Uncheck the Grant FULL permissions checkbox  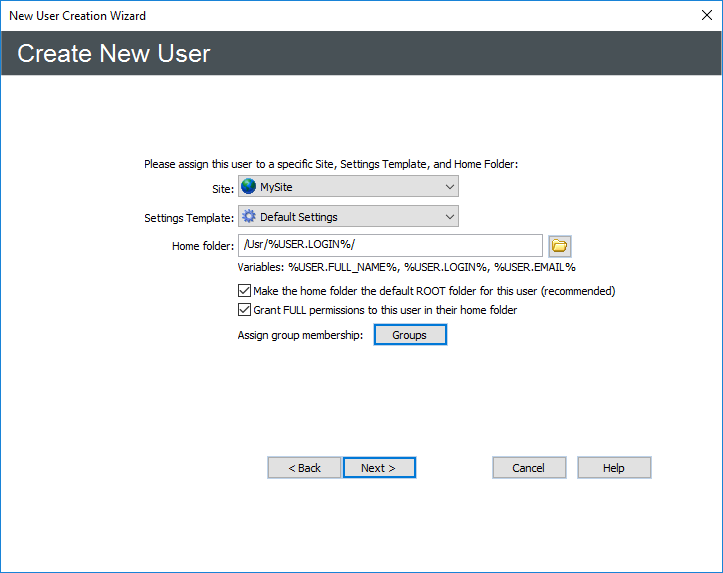245,310
